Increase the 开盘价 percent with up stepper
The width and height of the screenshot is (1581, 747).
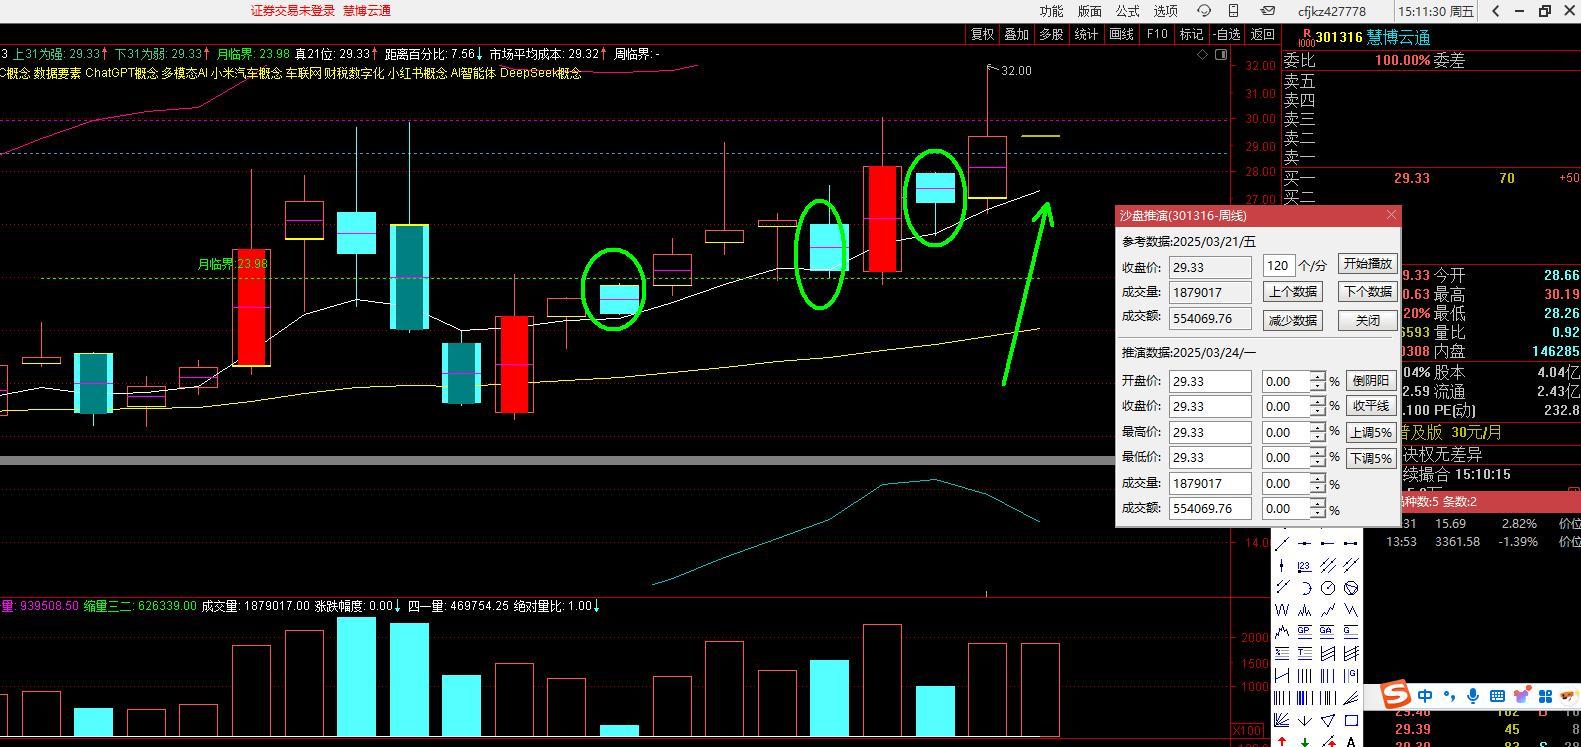[1318, 377]
